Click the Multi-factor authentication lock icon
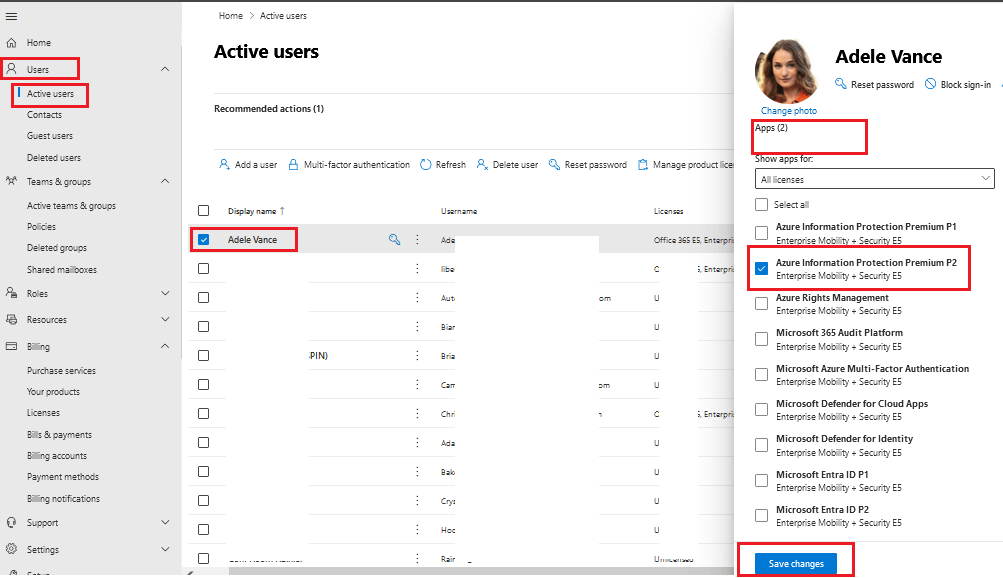This screenshot has width=1003, height=578. pyautogui.click(x=293, y=164)
